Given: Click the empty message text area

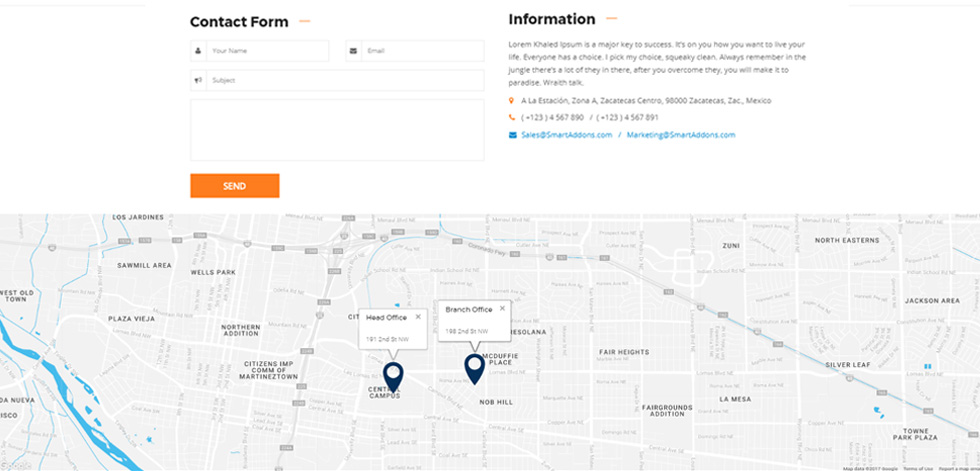Looking at the screenshot, I should coord(337,130).
